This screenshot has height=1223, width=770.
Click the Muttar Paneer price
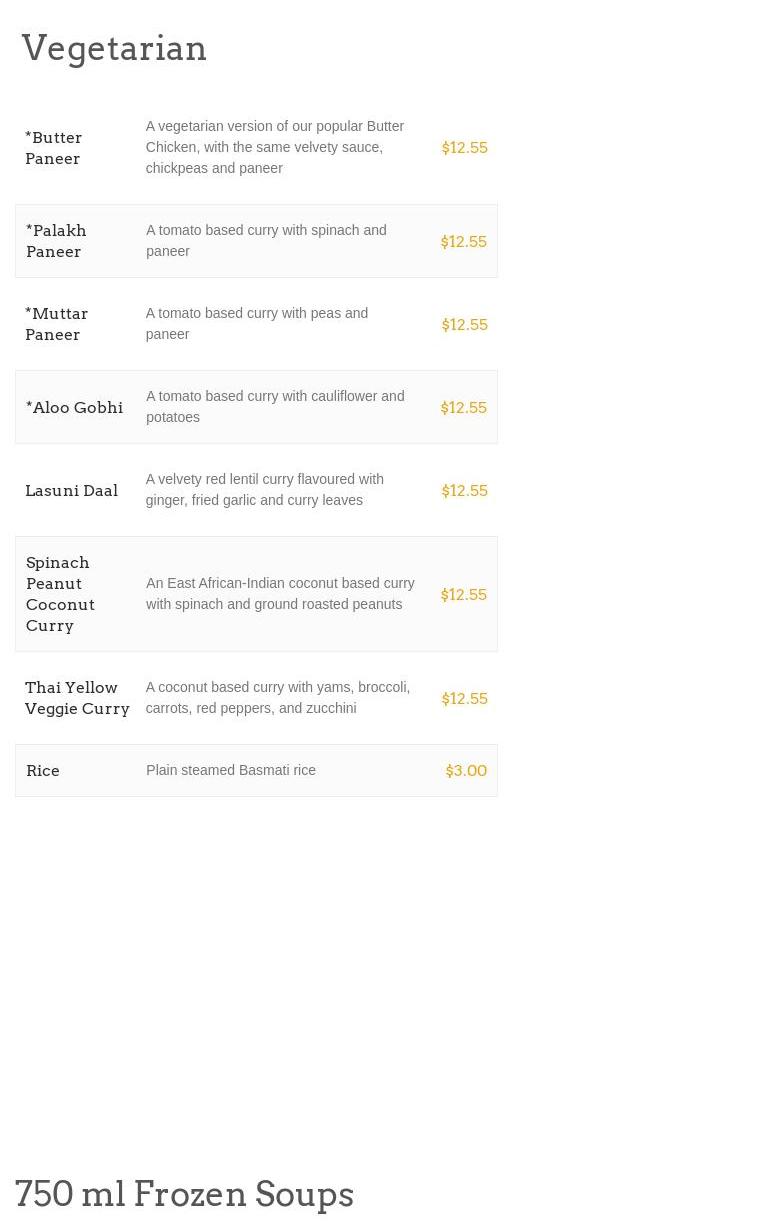coord(465,324)
